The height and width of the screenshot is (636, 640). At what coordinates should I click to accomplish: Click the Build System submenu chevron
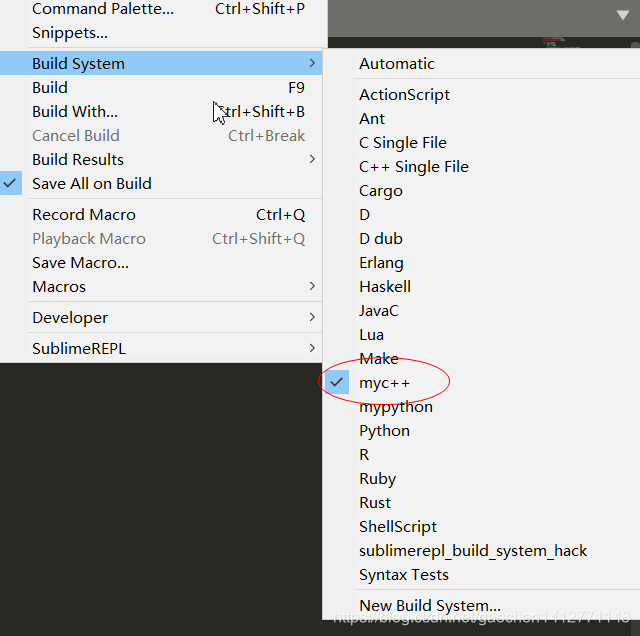click(312, 63)
